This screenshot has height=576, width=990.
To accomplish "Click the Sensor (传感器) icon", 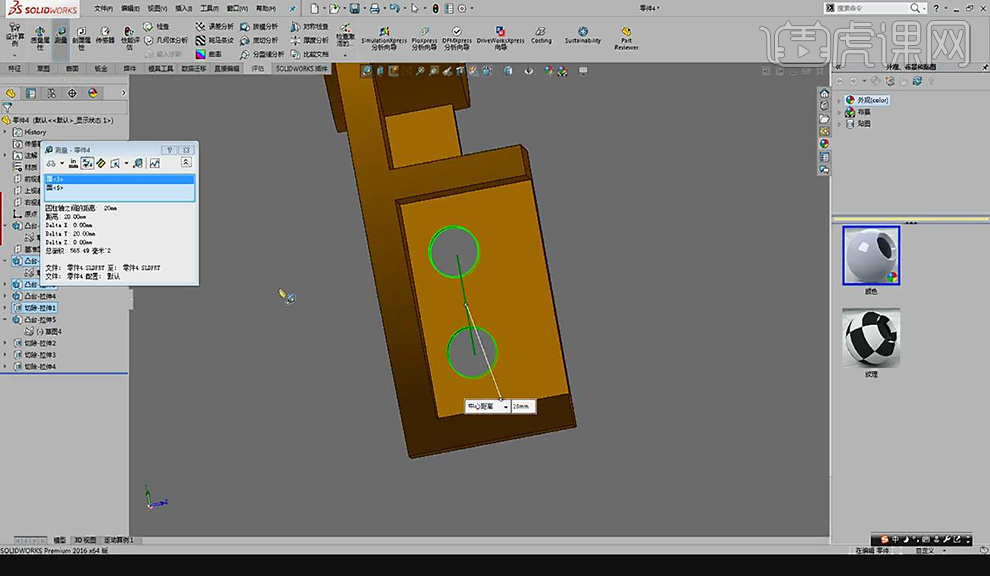I will pos(105,35).
